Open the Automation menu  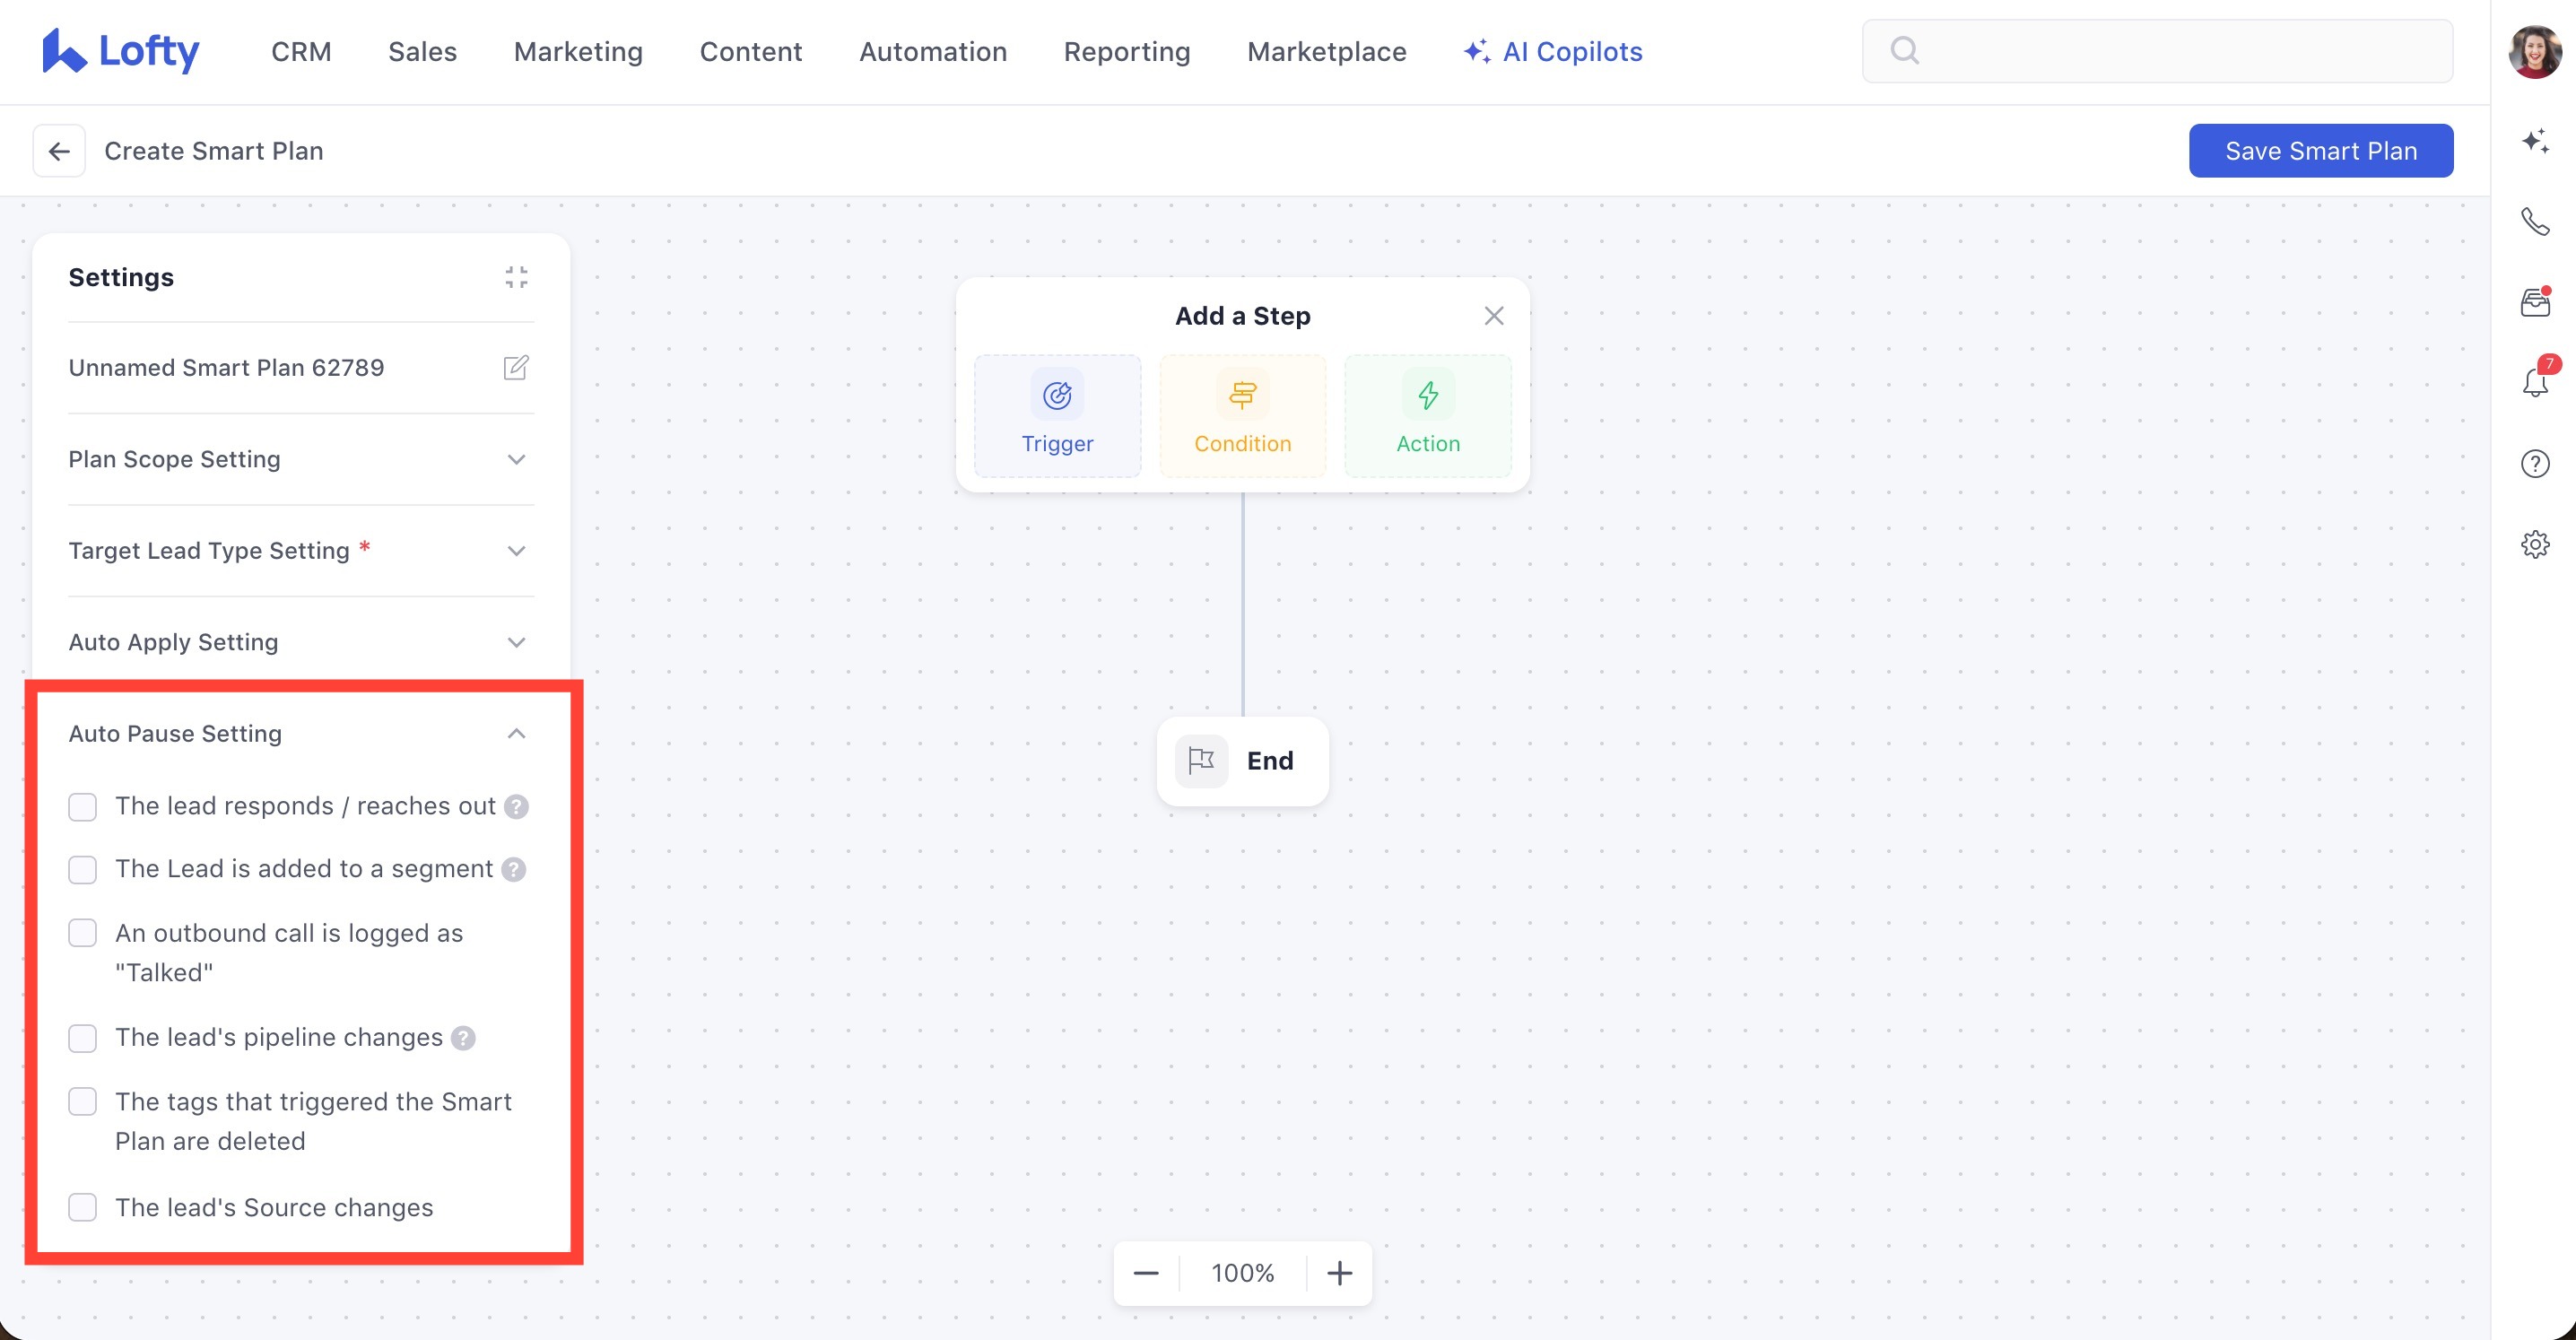pyautogui.click(x=932, y=52)
